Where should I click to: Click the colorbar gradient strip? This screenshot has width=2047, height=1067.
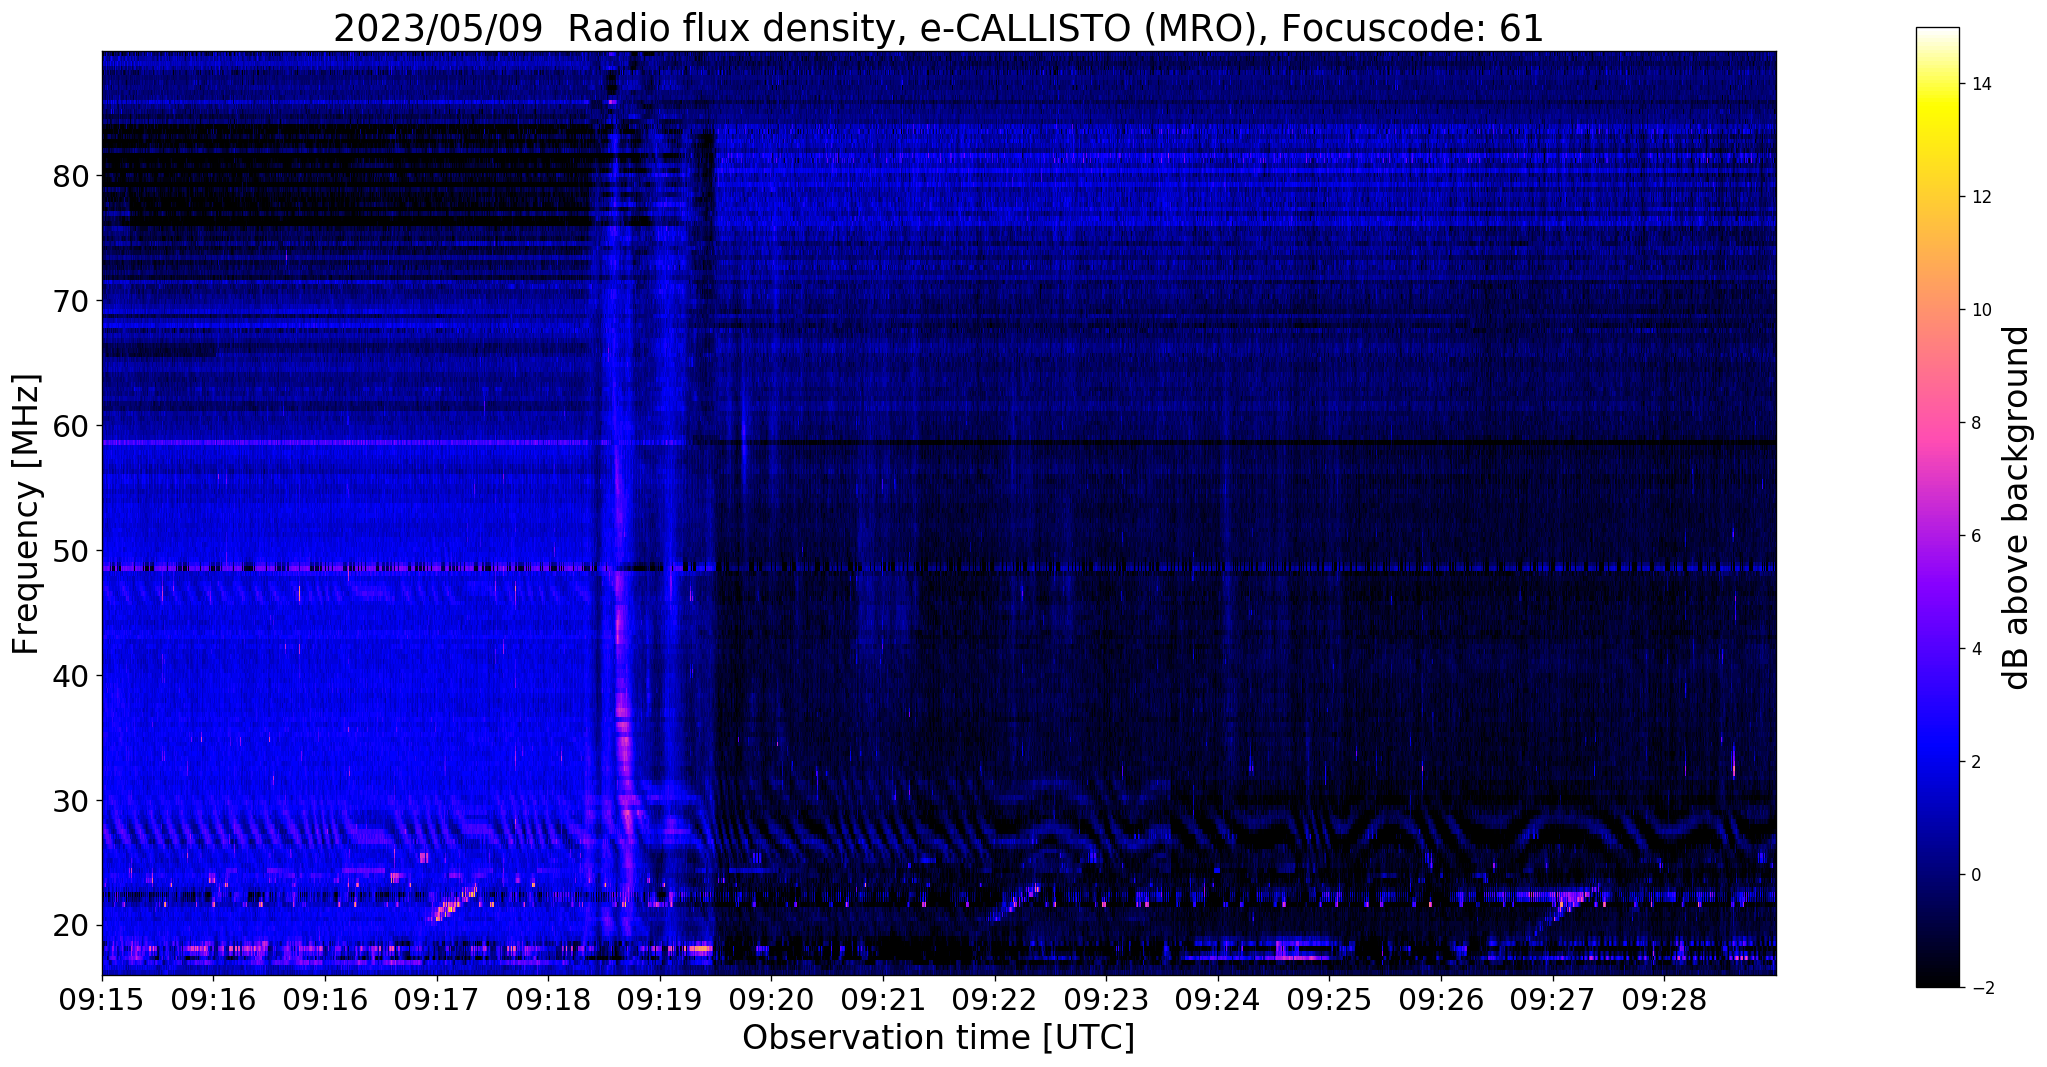click(1937, 507)
